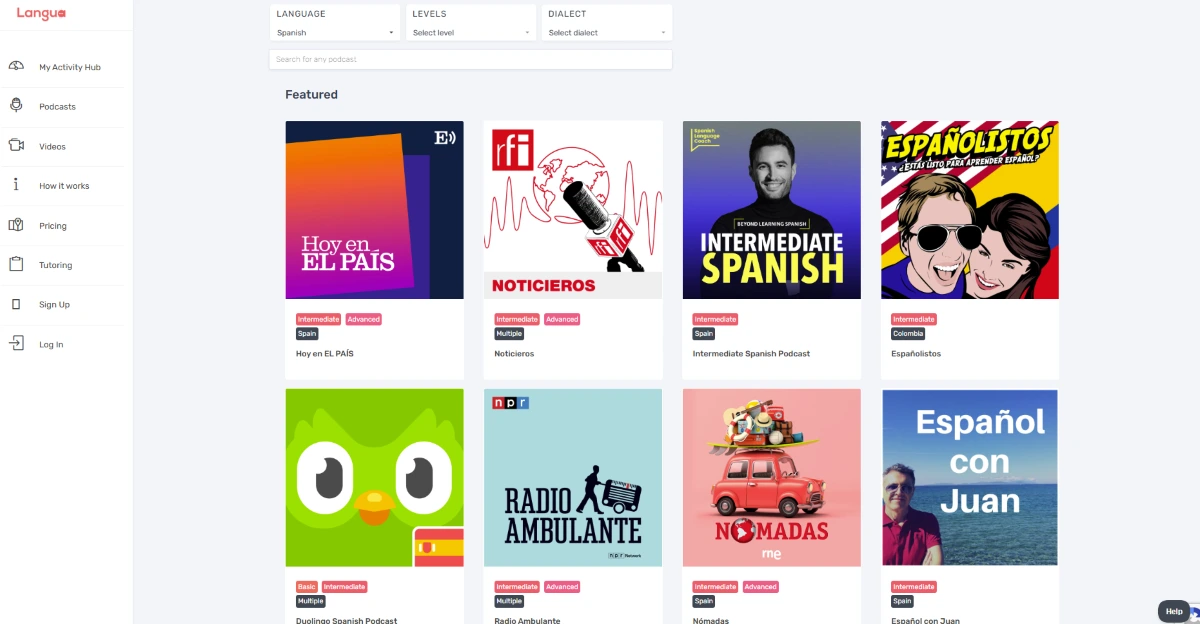Image resolution: width=1200 pixels, height=624 pixels.
Task: Click the Intermediate tag on Hoy en EL PAÍS
Action: (319, 320)
